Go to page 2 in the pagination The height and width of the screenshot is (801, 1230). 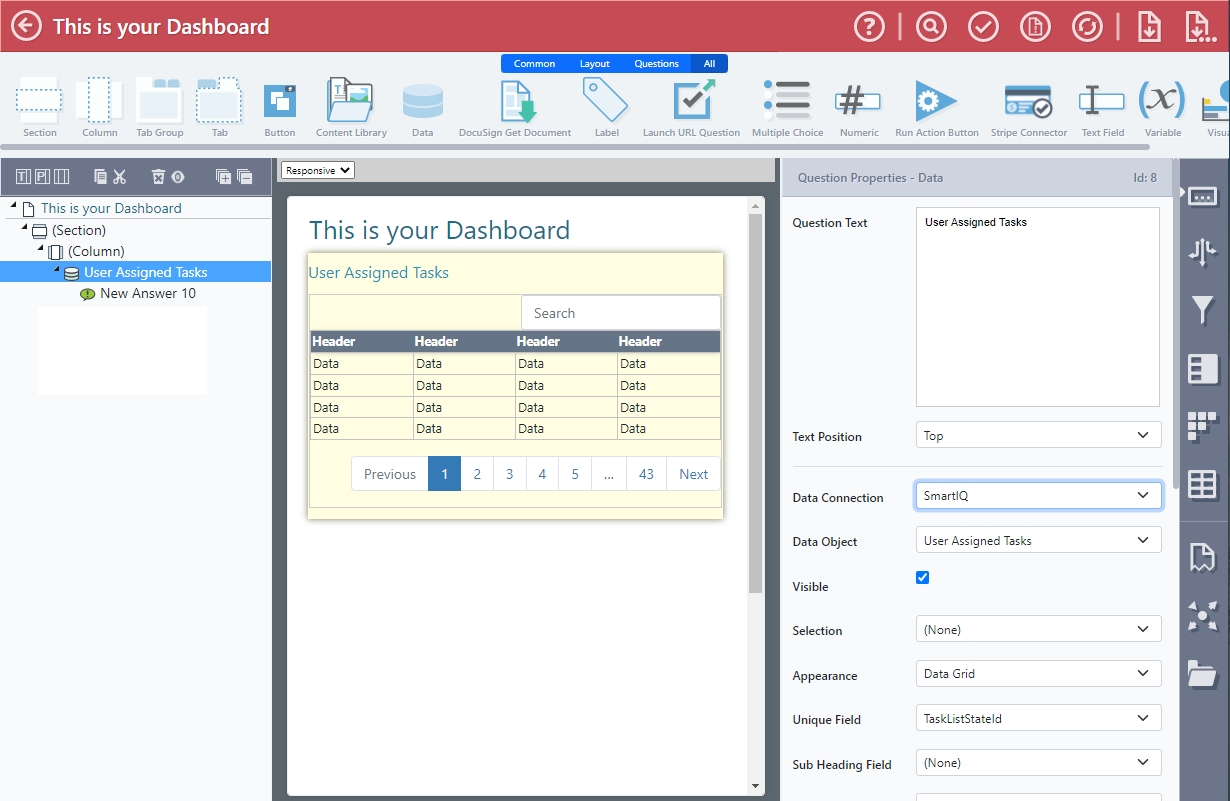coord(477,474)
